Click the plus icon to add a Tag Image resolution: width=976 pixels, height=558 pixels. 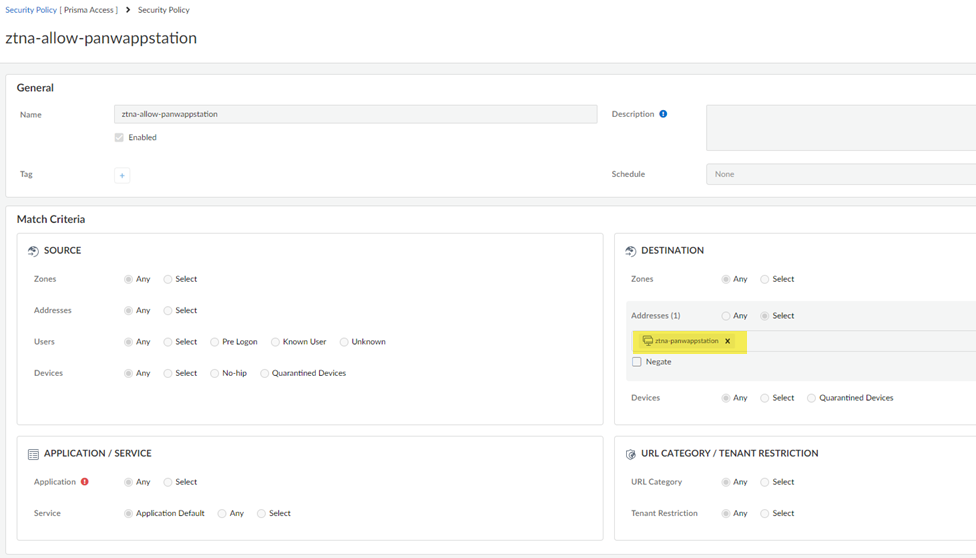(x=122, y=175)
